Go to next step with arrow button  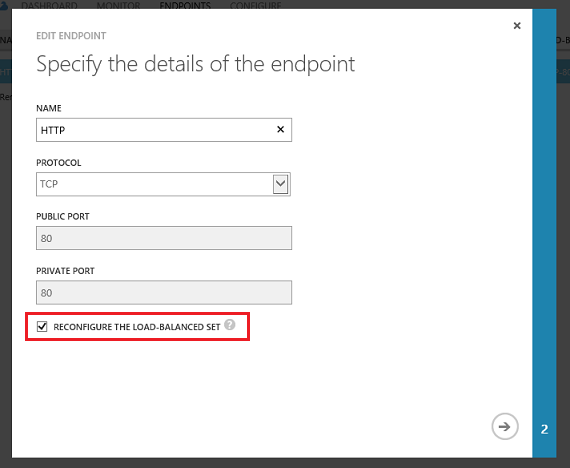pyautogui.click(x=505, y=426)
